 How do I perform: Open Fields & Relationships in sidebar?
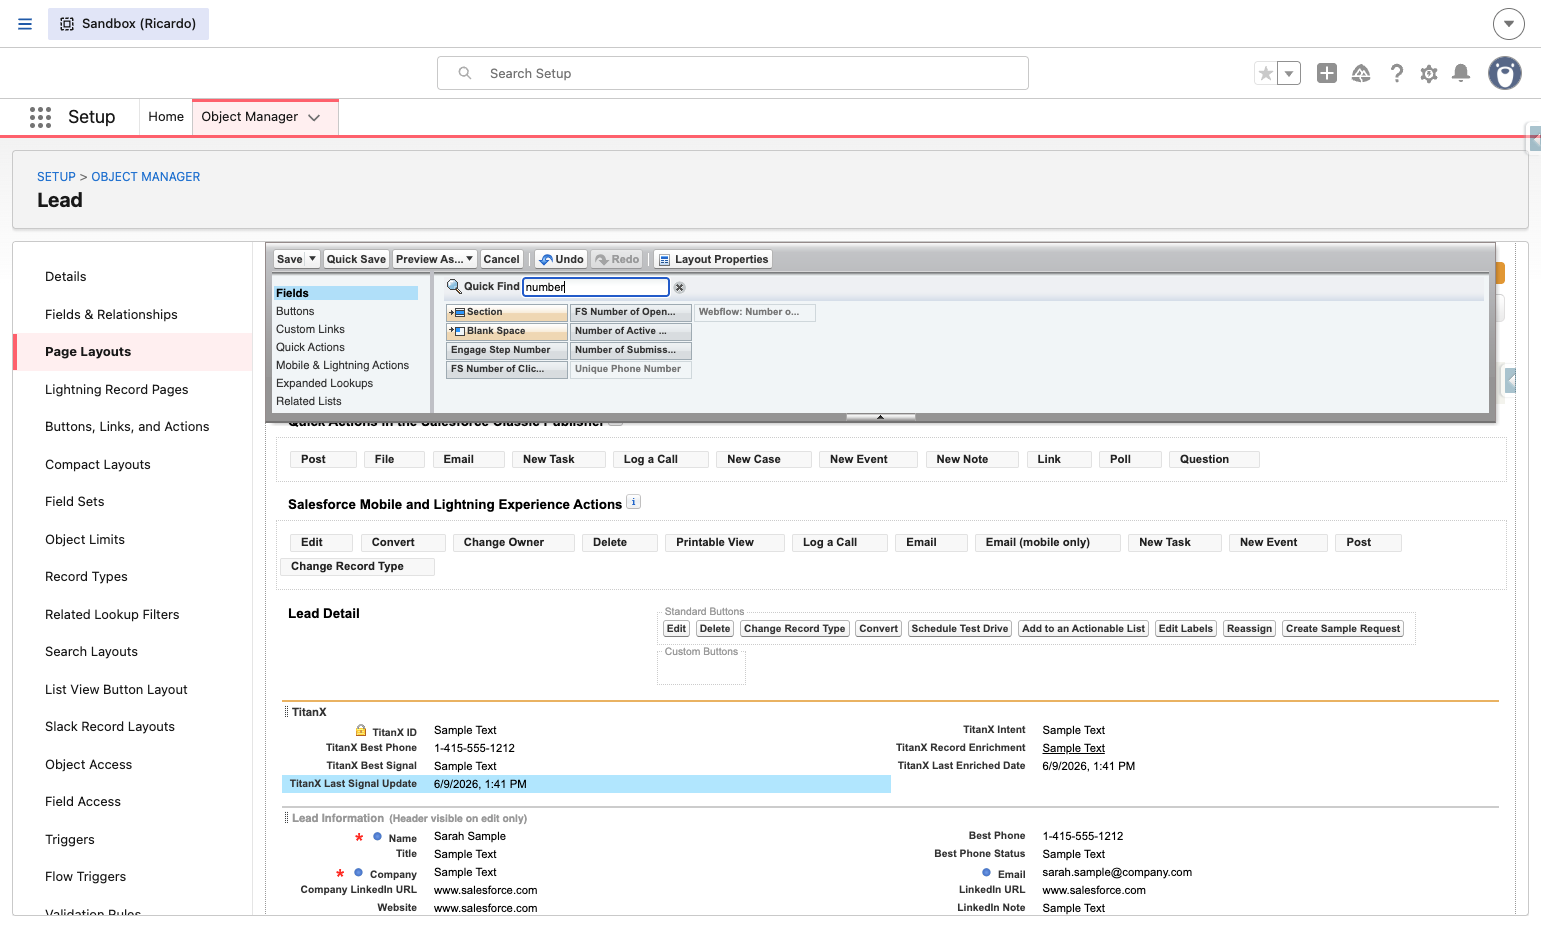pyautogui.click(x=111, y=314)
